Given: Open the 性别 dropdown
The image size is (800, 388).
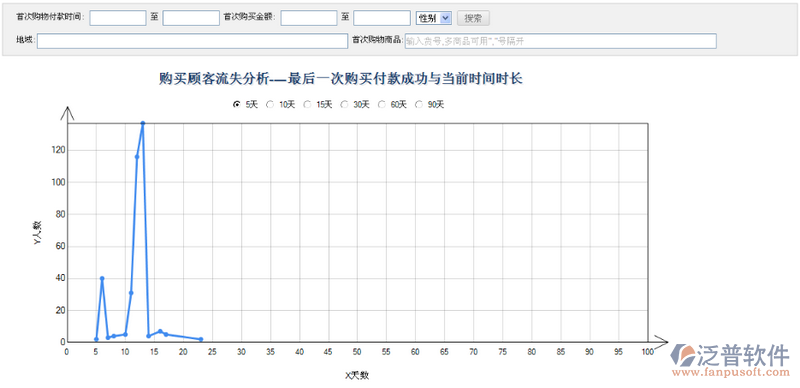Looking at the screenshot, I should click(x=434, y=18).
